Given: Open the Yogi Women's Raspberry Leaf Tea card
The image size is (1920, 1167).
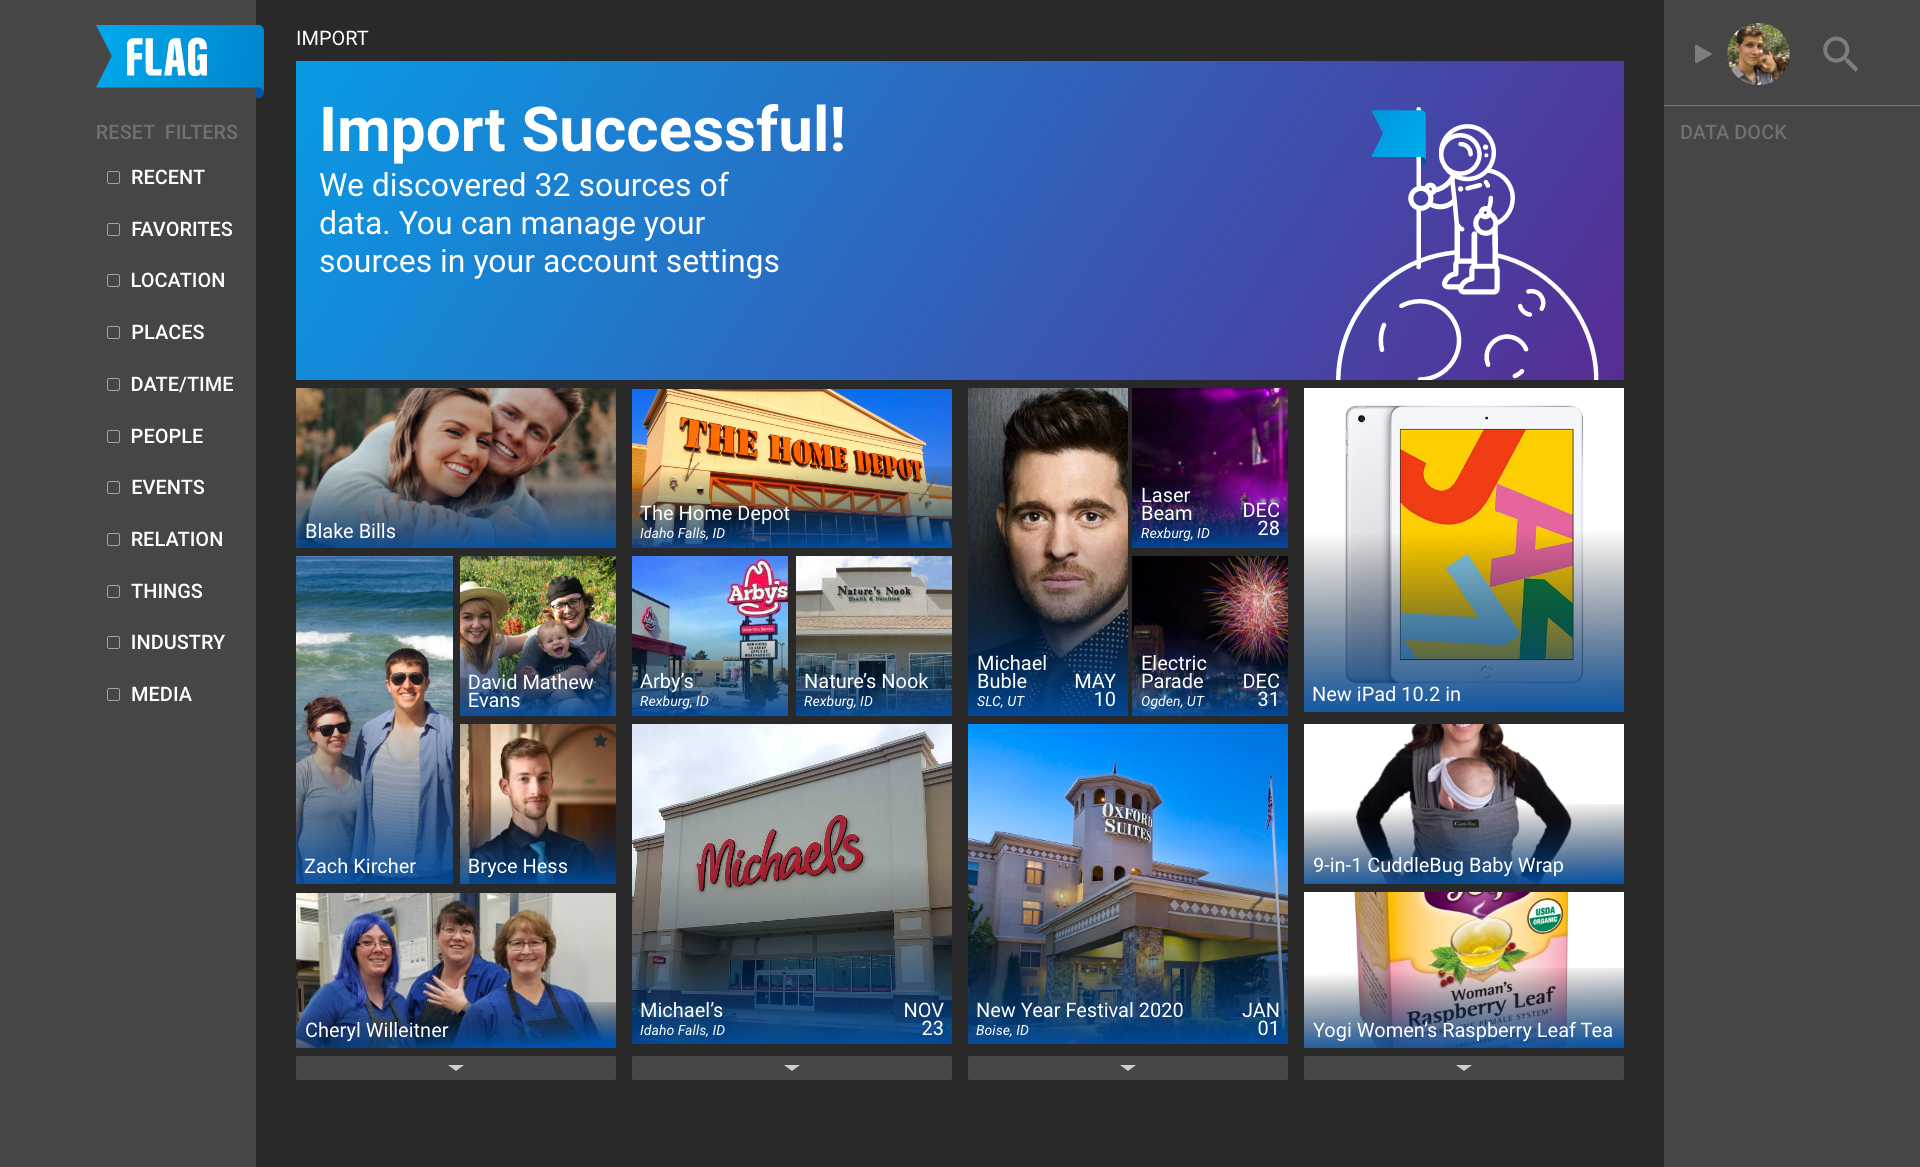Looking at the screenshot, I should click(1464, 970).
